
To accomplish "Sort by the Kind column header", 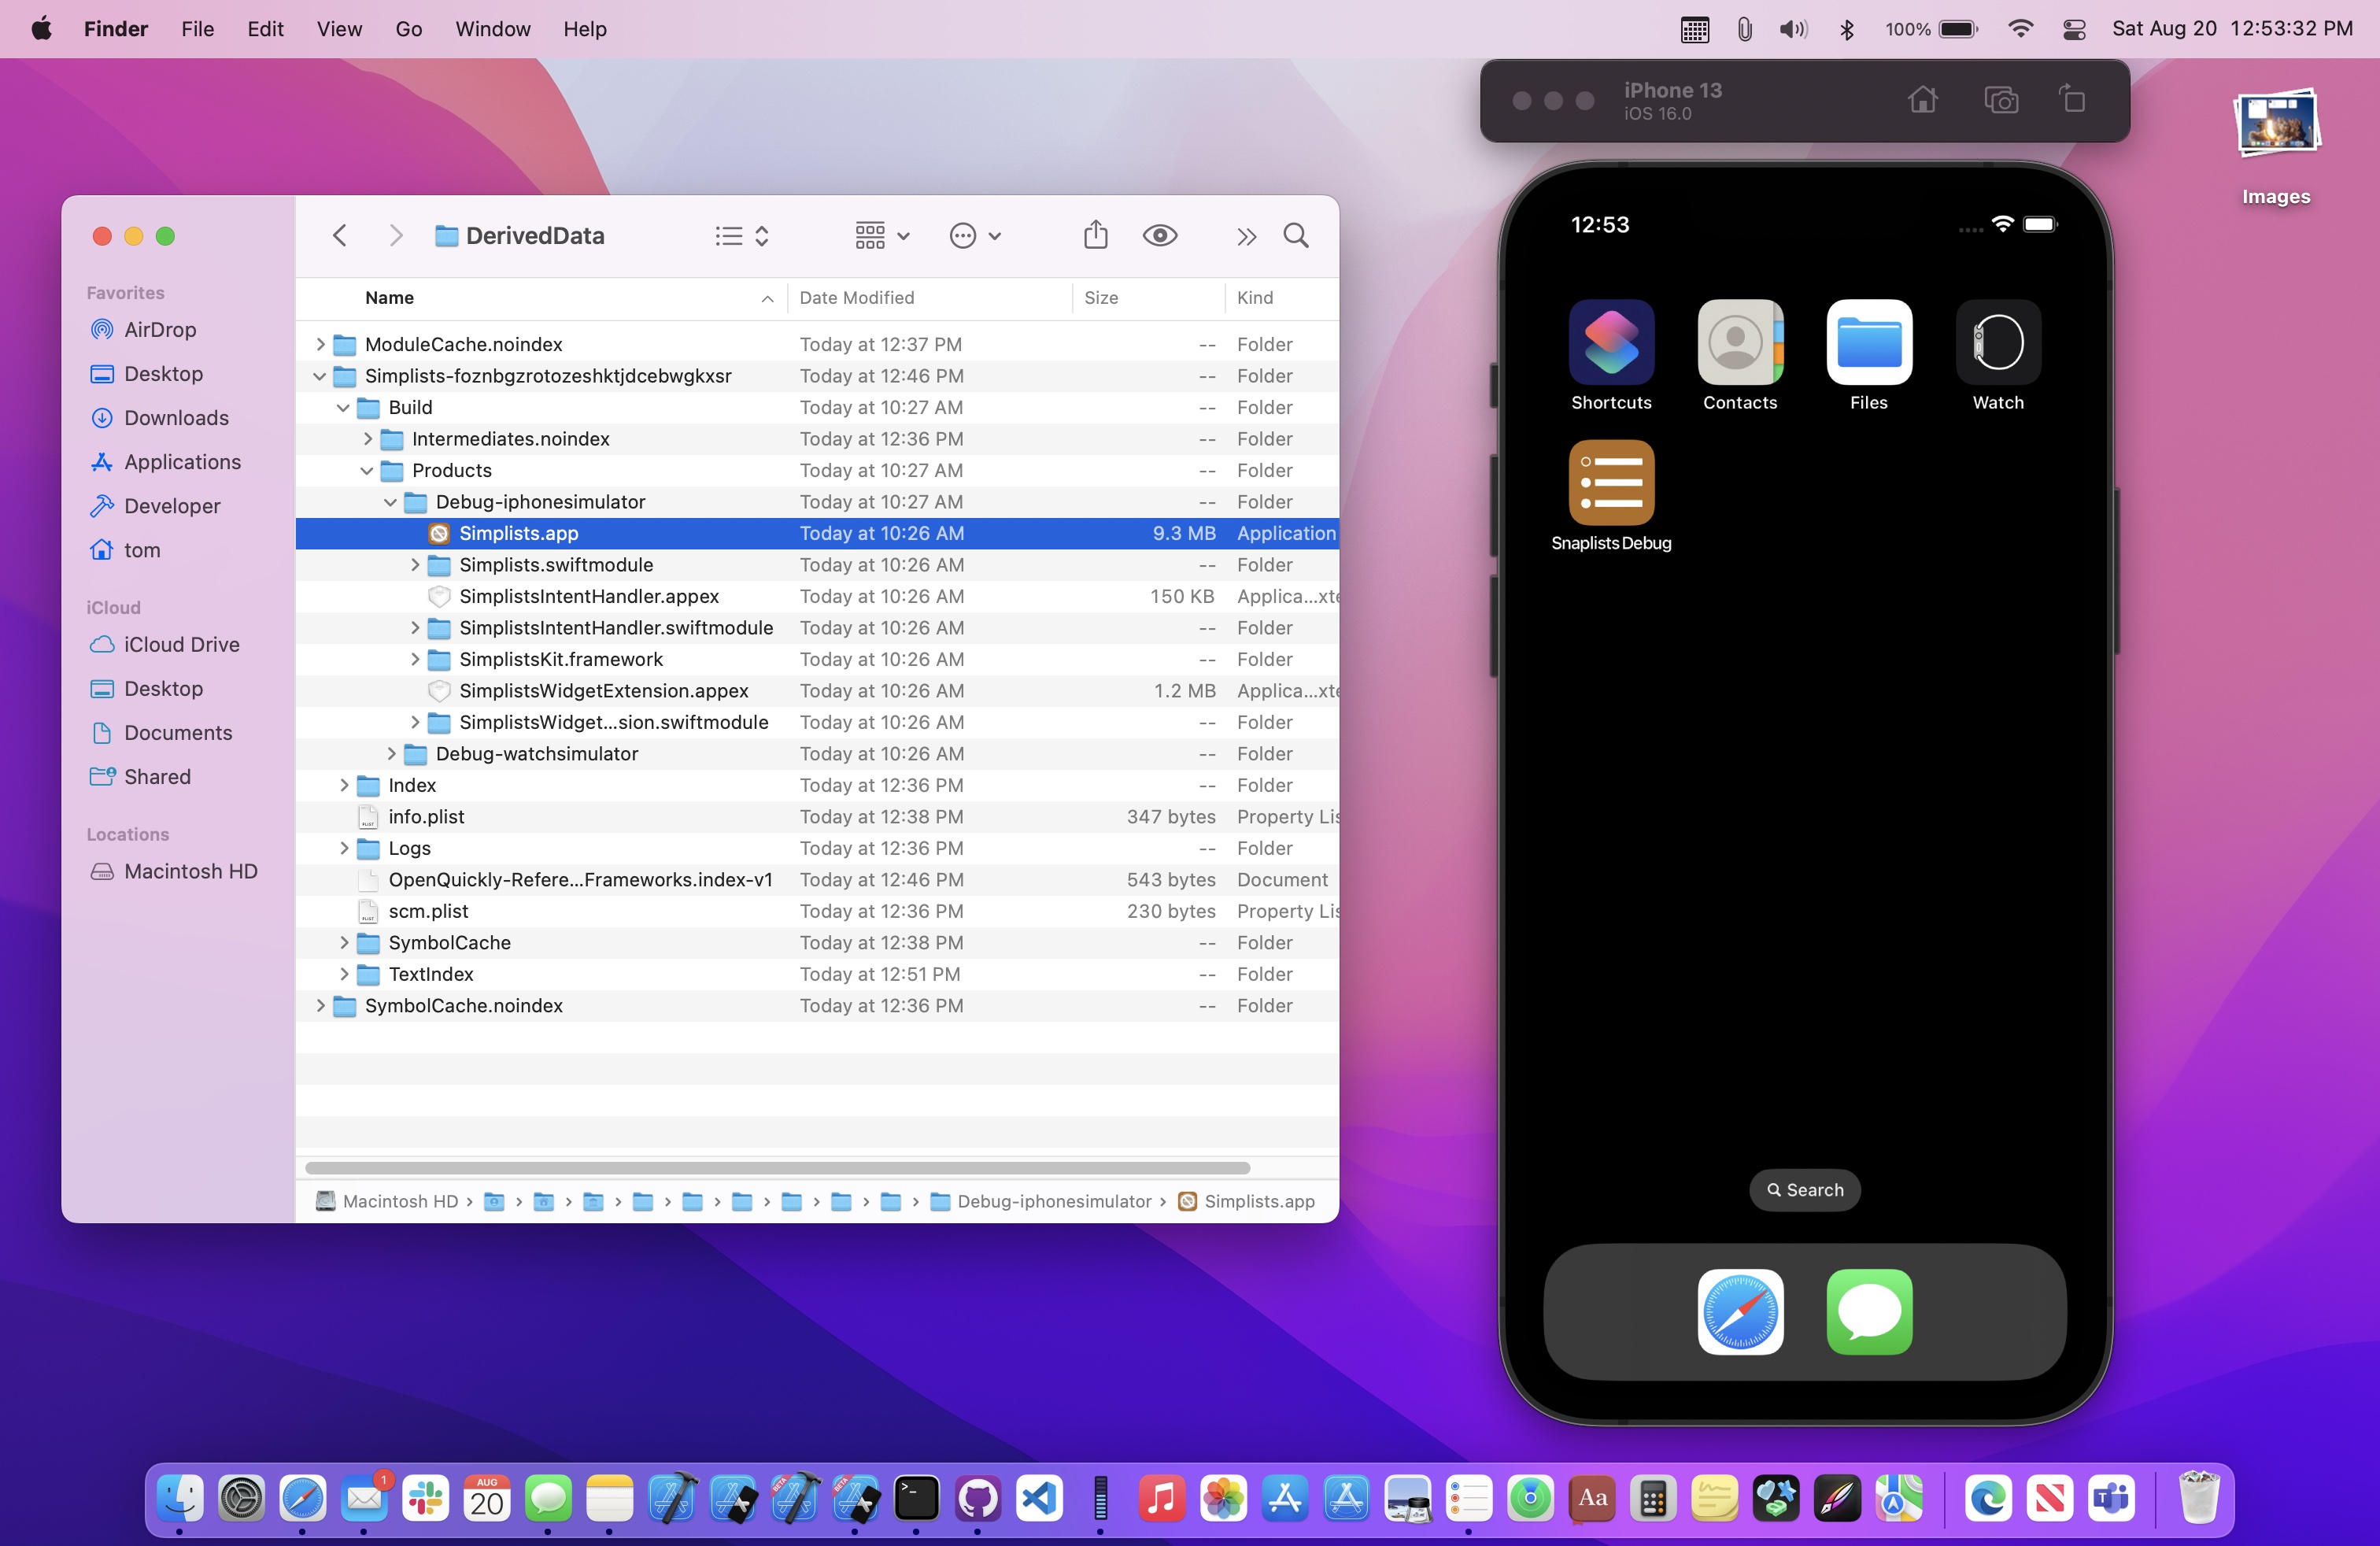I will pos(1282,298).
